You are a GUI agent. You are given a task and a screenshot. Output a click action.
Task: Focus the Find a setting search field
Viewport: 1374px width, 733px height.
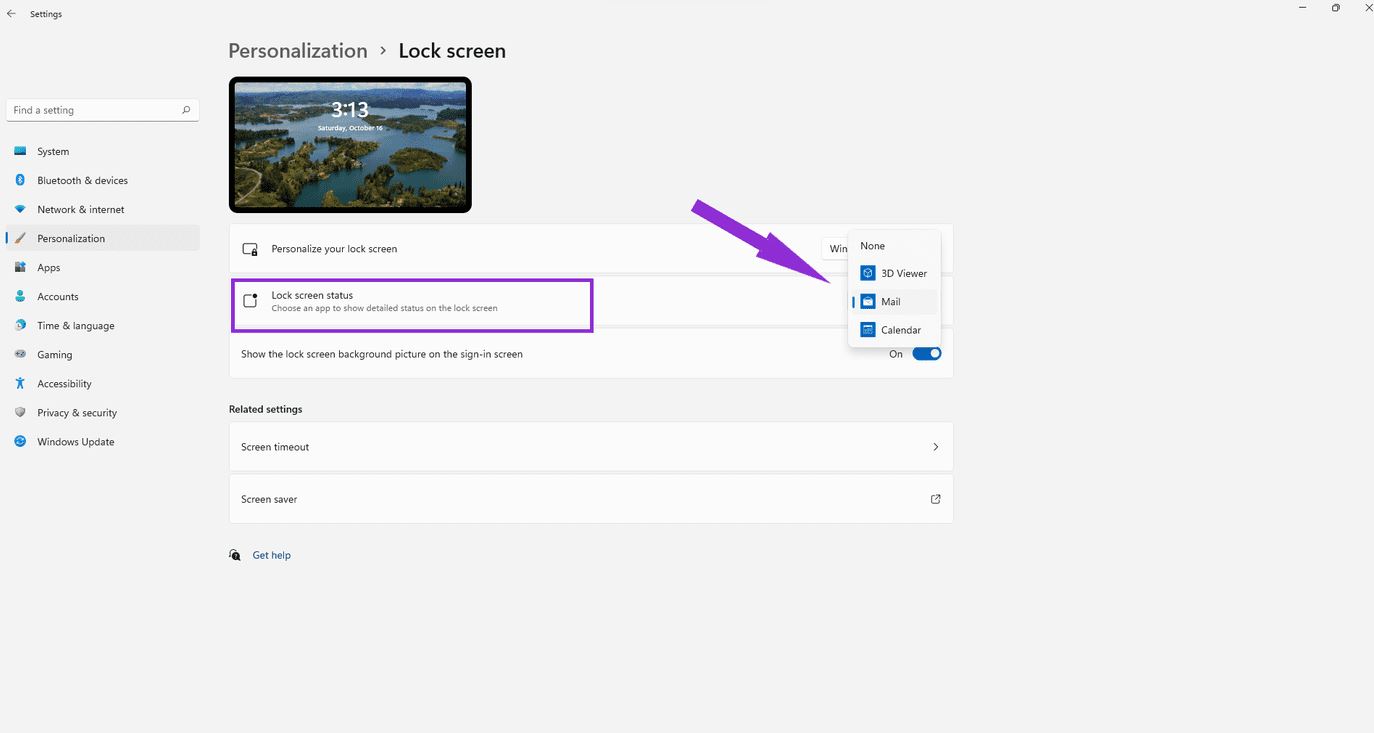click(x=103, y=110)
